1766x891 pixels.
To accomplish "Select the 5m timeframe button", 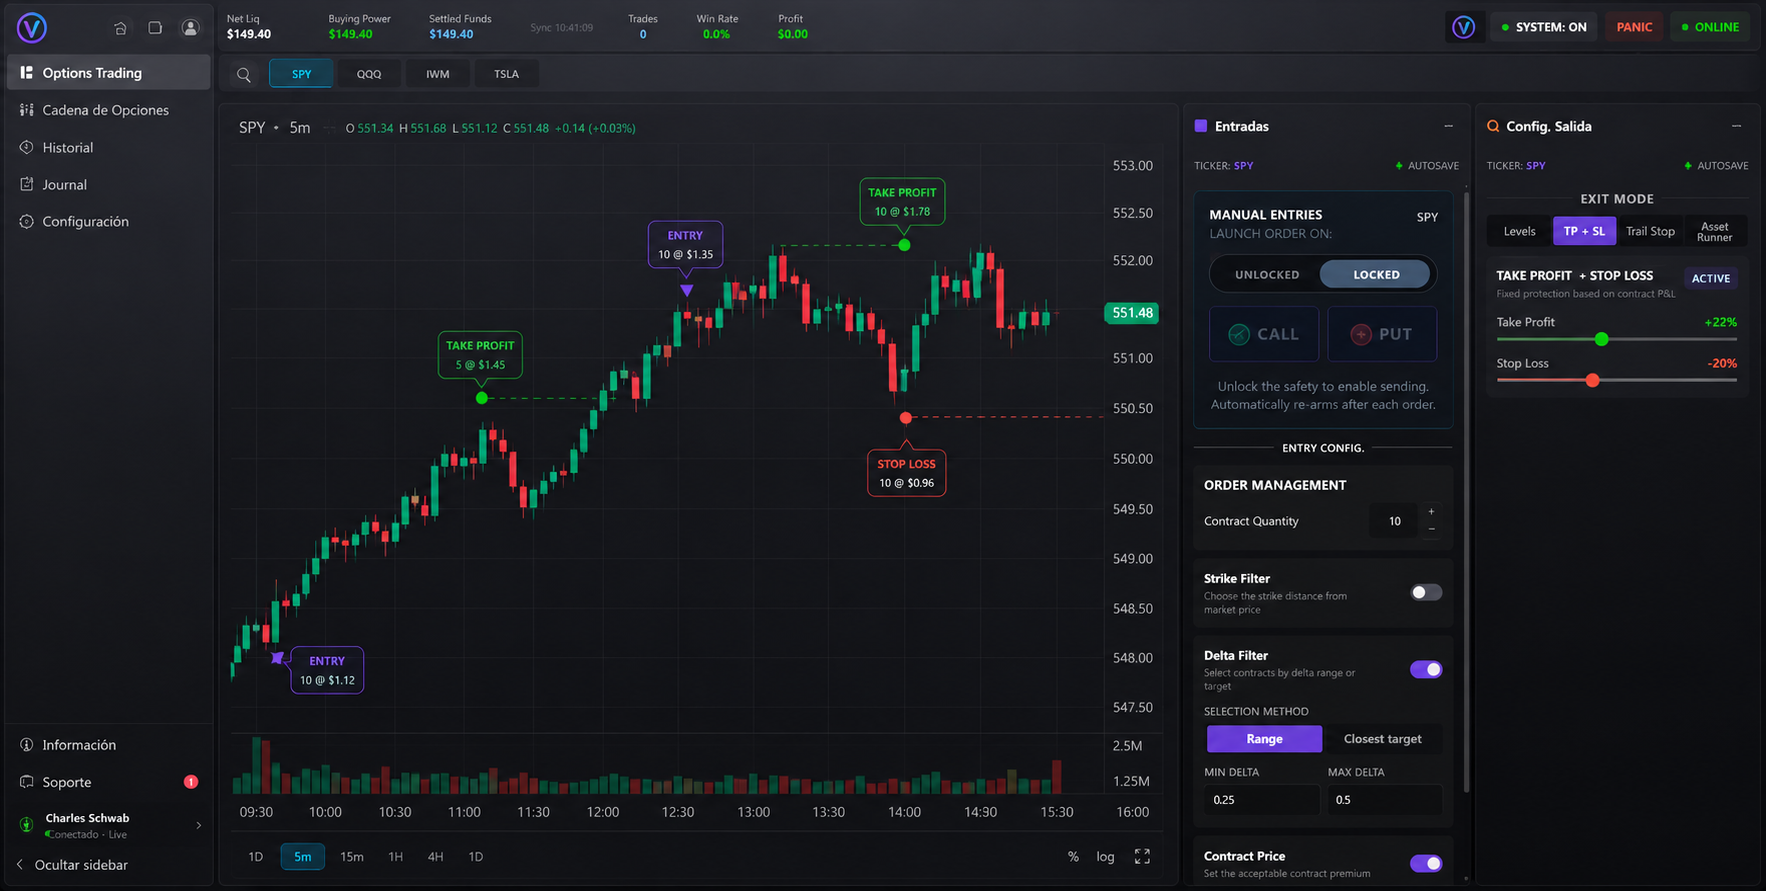I will [x=303, y=856].
